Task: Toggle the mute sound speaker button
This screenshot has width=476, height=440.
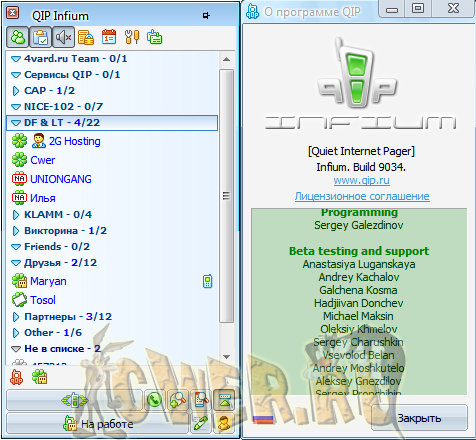Action: [x=63, y=37]
